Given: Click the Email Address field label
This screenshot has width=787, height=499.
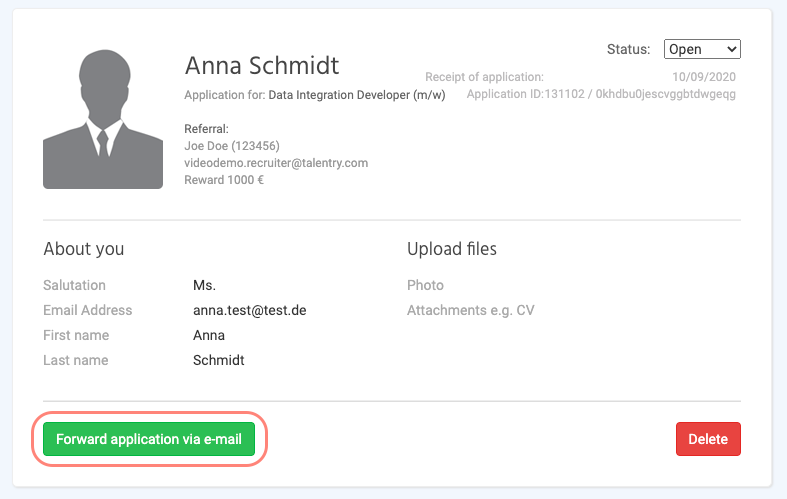Looking at the screenshot, I should 87,310.
